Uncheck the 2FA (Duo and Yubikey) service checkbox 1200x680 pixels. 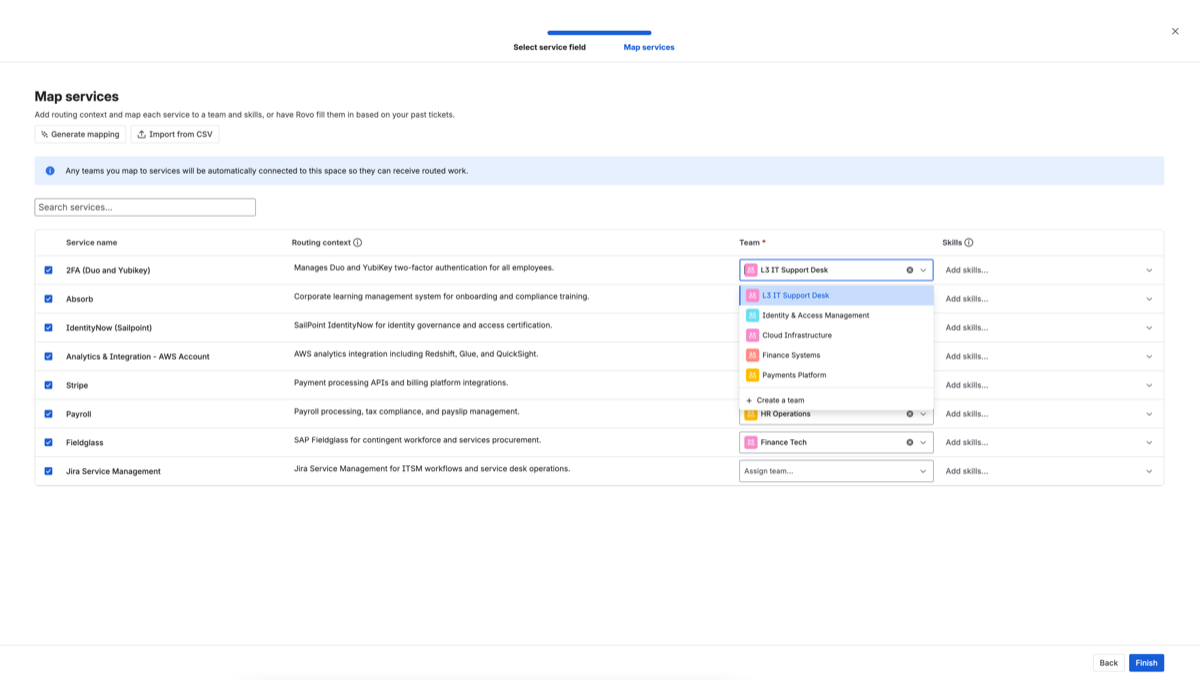(48, 270)
